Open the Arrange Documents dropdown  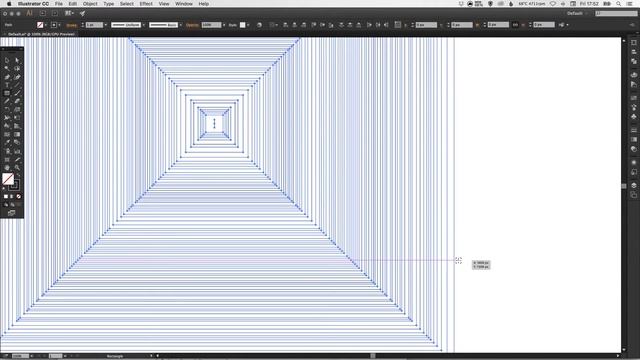[69, 13]
